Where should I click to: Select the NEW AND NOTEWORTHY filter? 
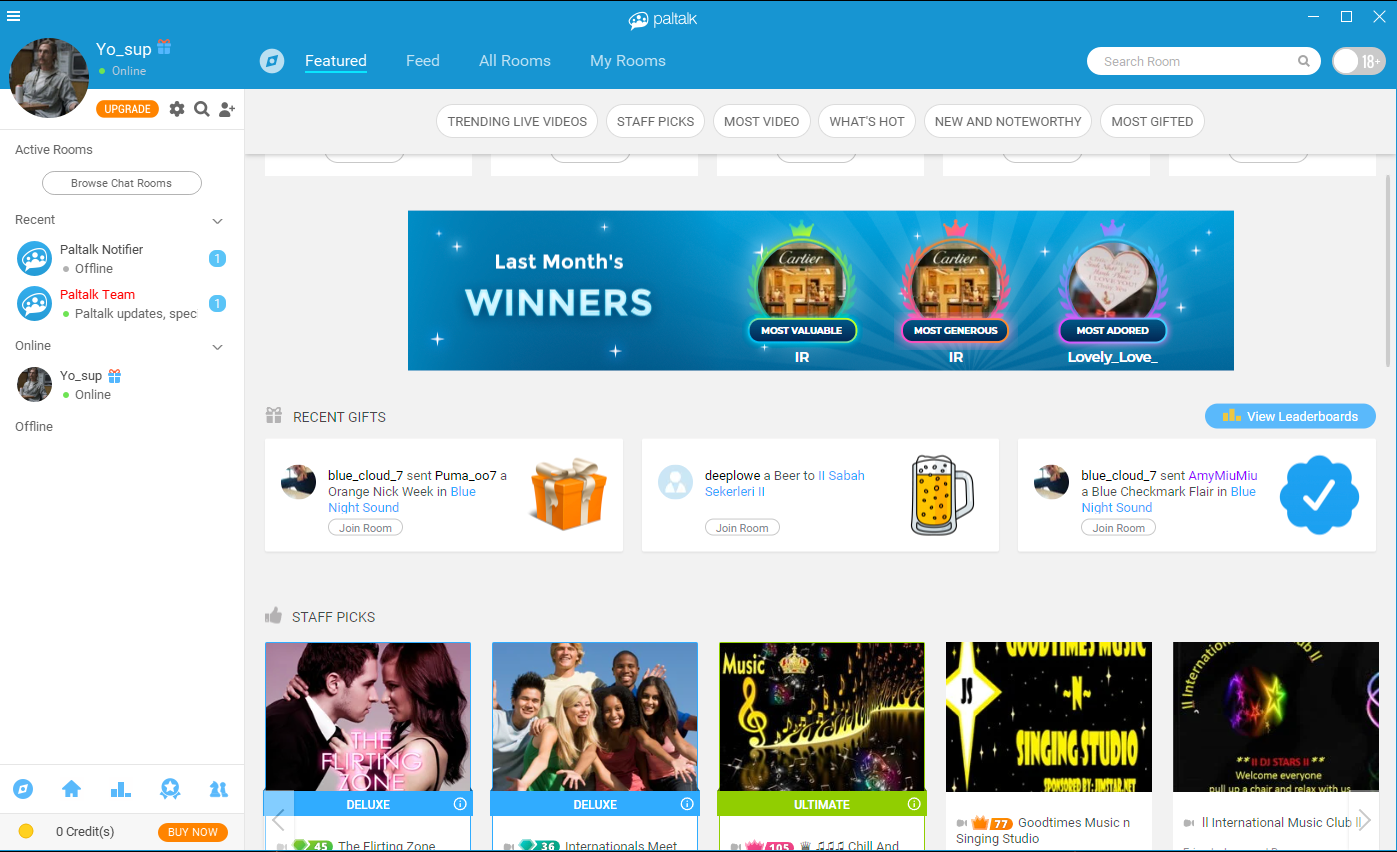click(1008, 121)
